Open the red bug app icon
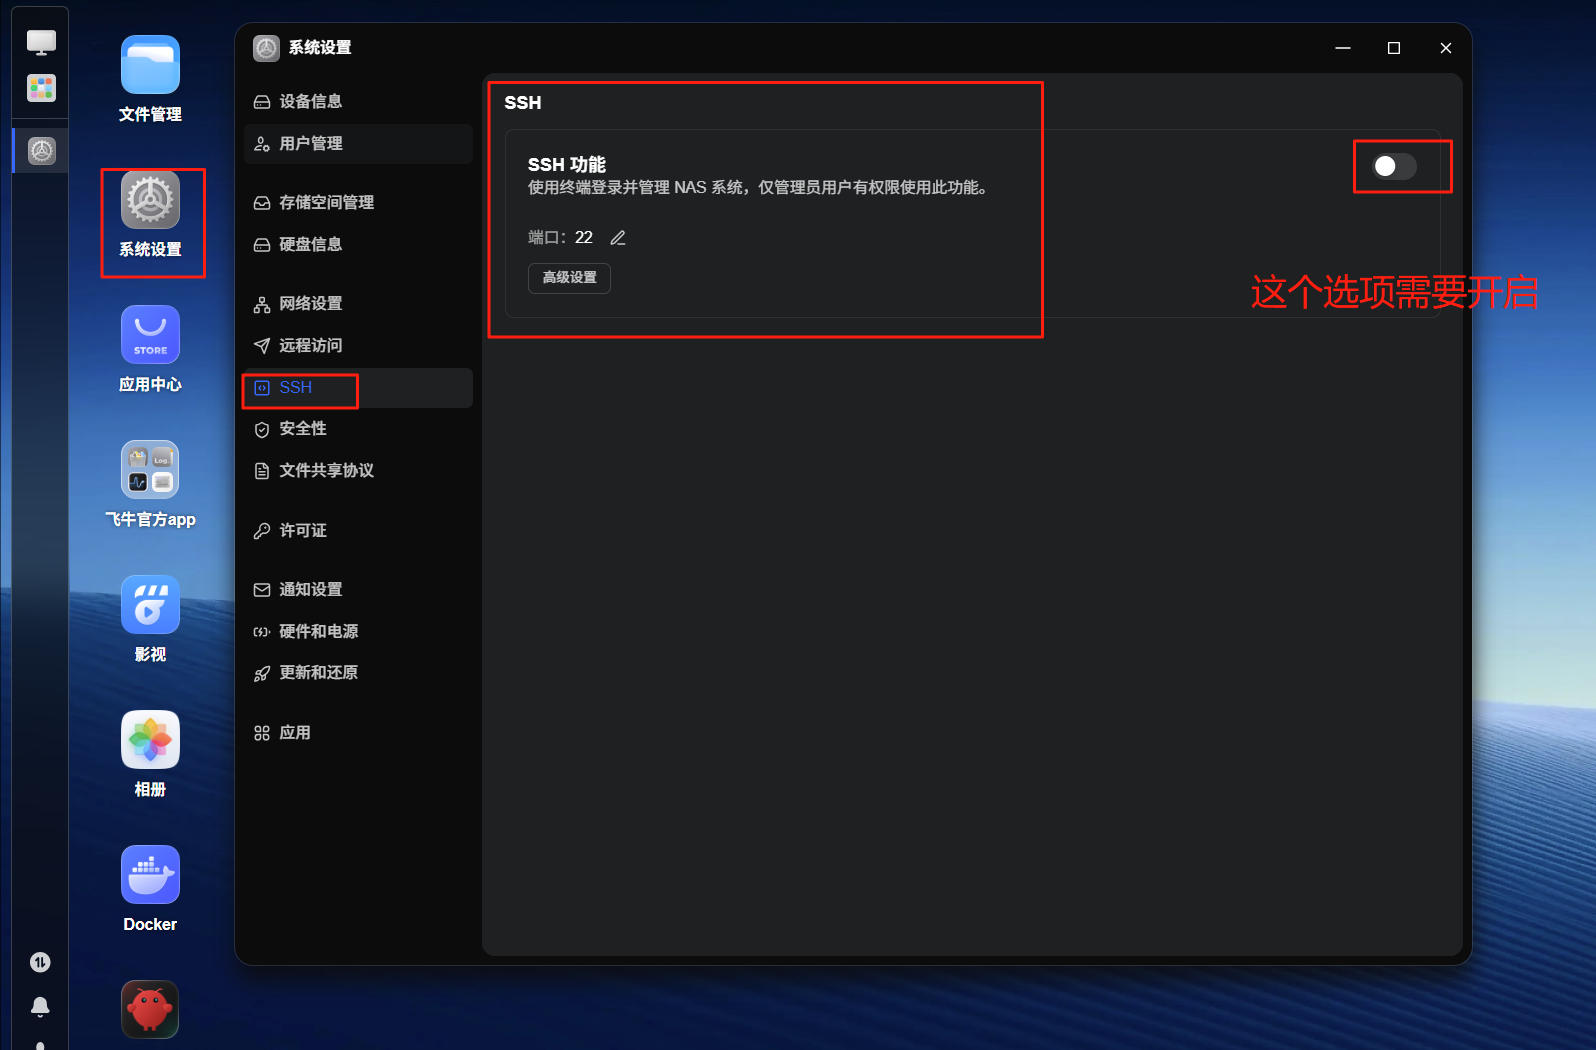This screenshot has height=1050, width=1596. click(150, 1010)
